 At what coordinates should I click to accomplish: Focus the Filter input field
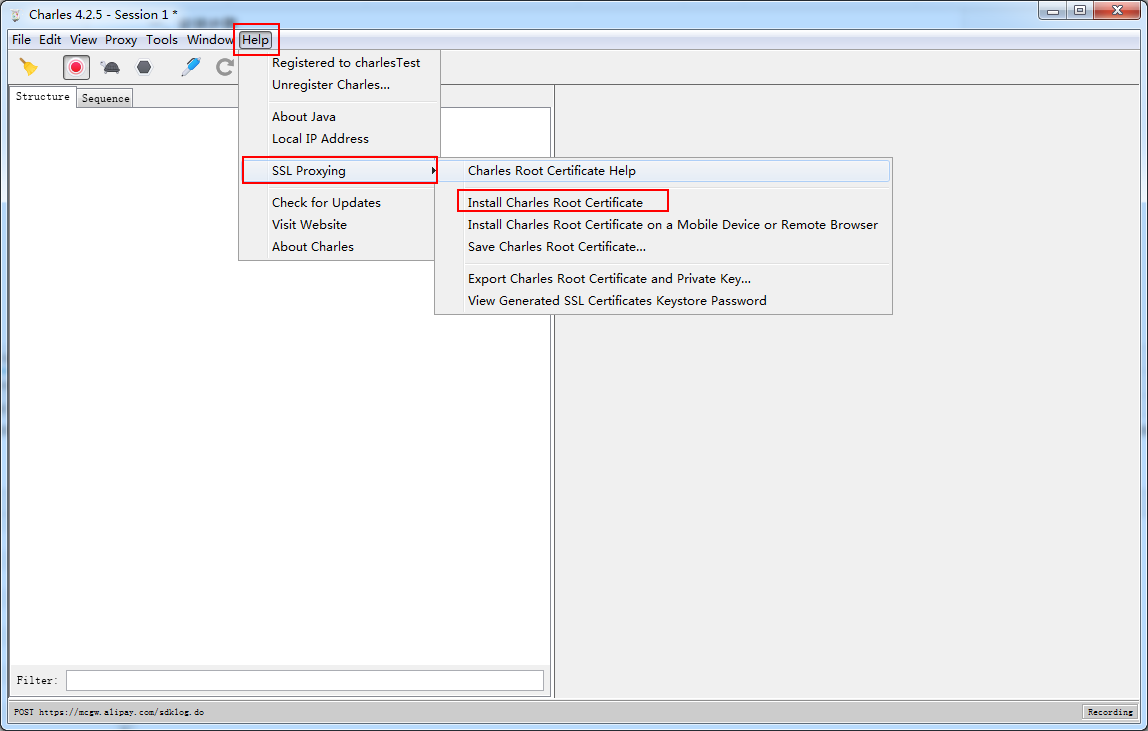(x=305, y=680)
